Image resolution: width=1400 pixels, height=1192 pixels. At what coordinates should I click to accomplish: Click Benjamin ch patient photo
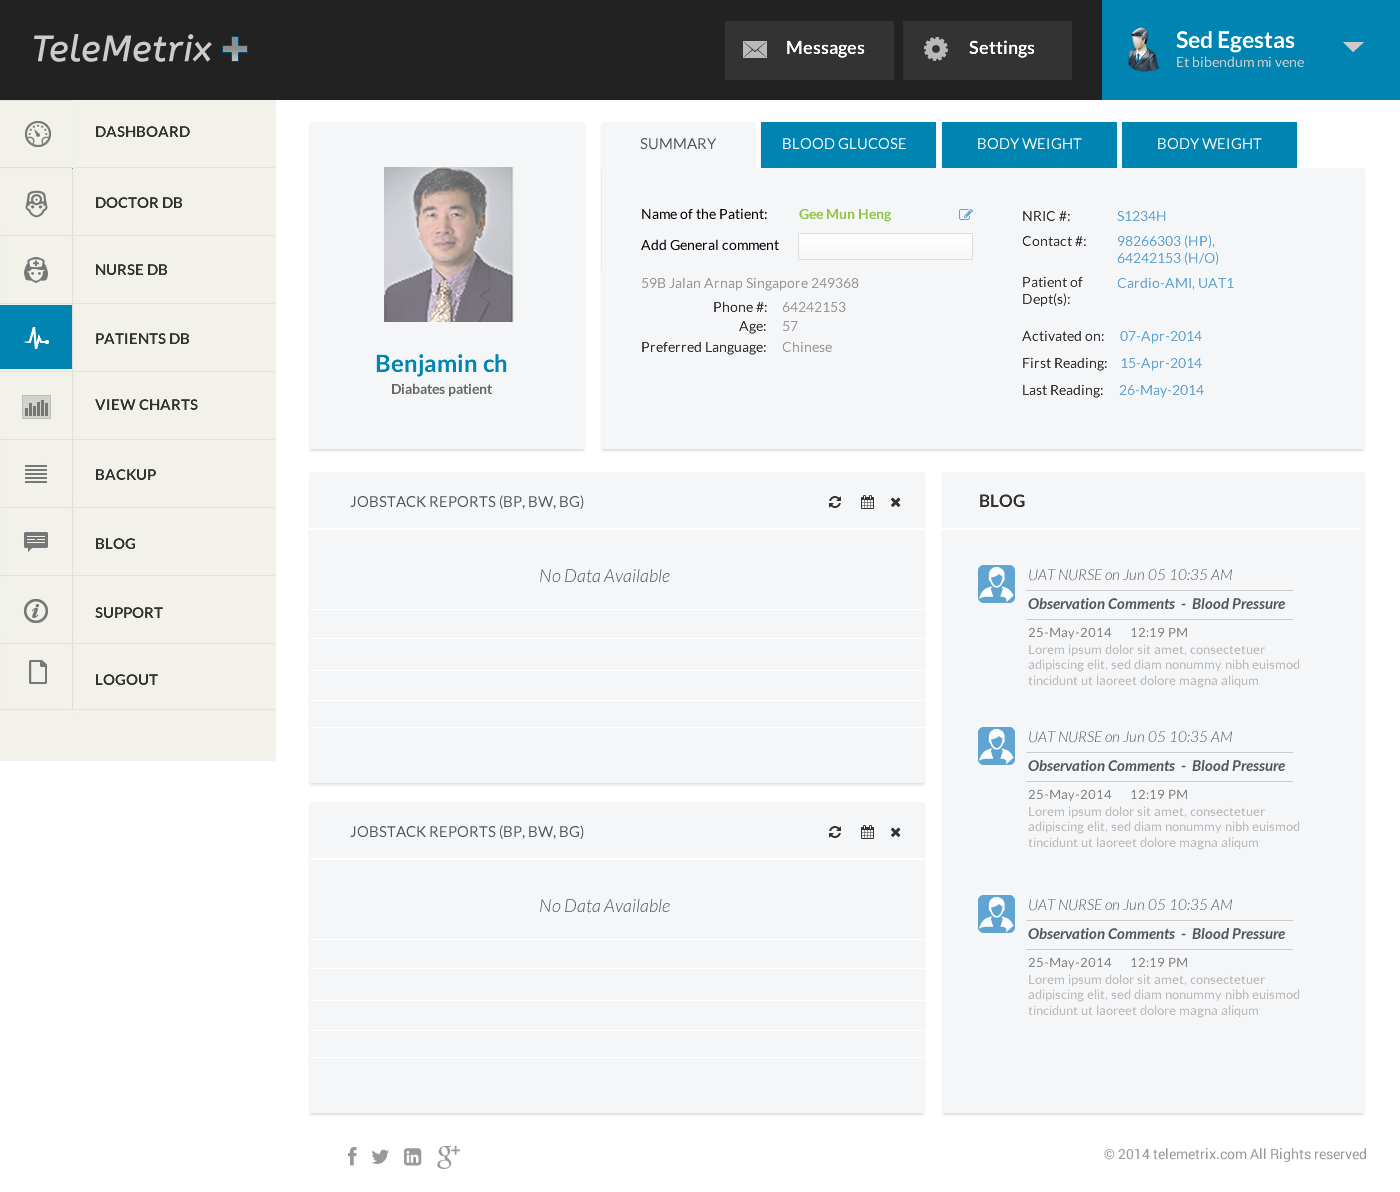tap(448, 244)
